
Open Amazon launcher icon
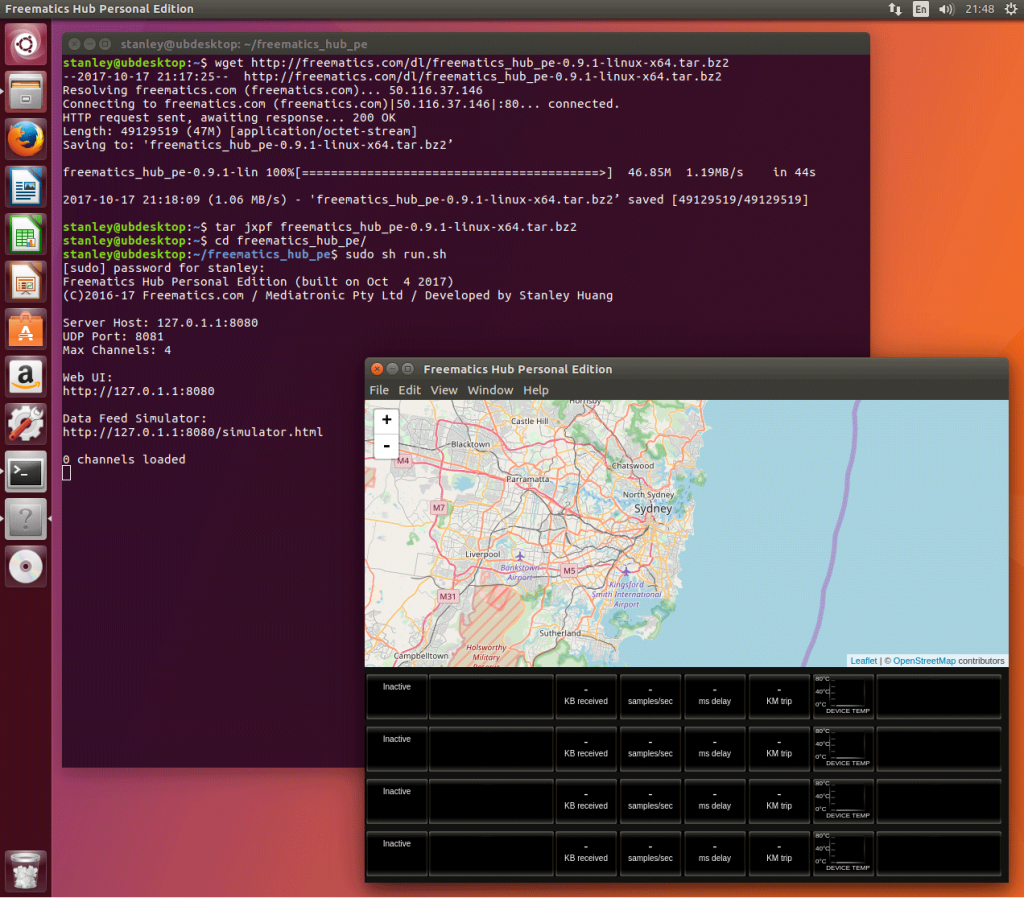(x=26, y=377)
